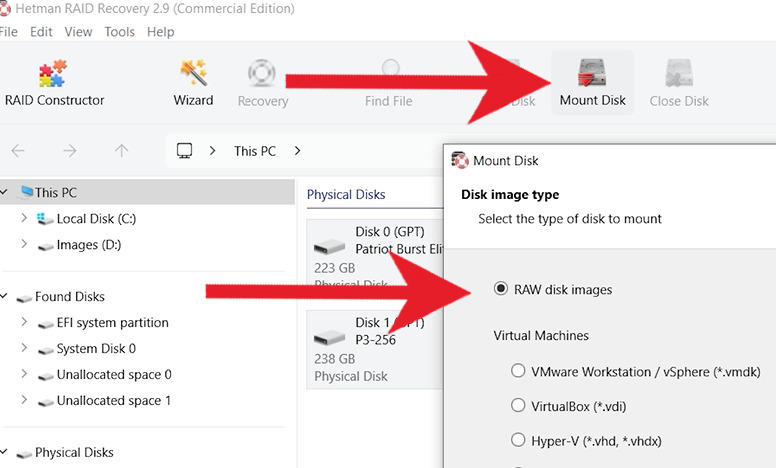The height and width of the screenshot is (468, 776).
Task: Click the Images (D:) drive icon
Action: point(46,246)
